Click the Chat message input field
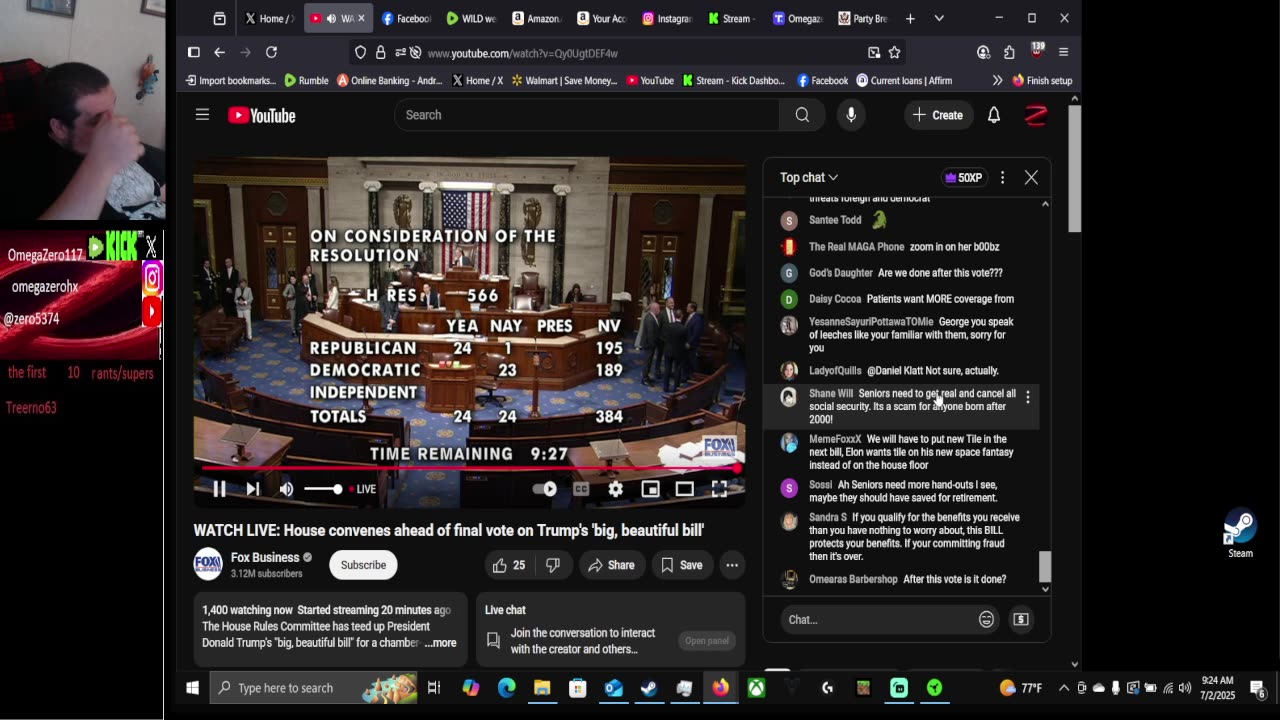 coord(875,620)
